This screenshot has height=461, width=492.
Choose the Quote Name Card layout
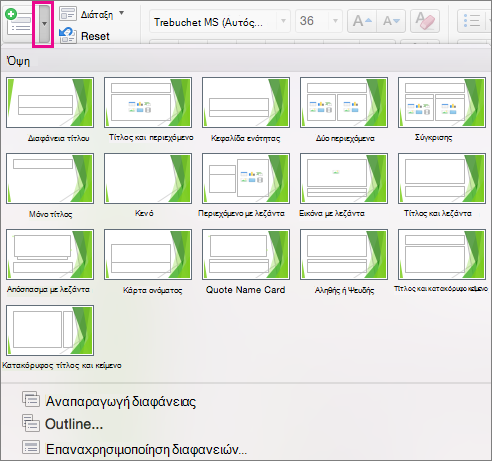coord(246,255)
